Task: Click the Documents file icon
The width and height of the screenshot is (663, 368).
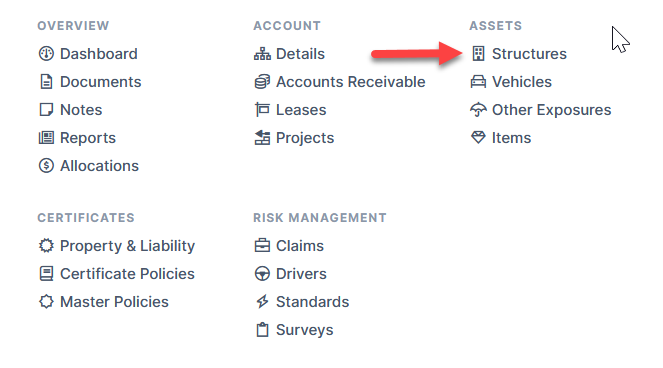Action: point(46,82)
